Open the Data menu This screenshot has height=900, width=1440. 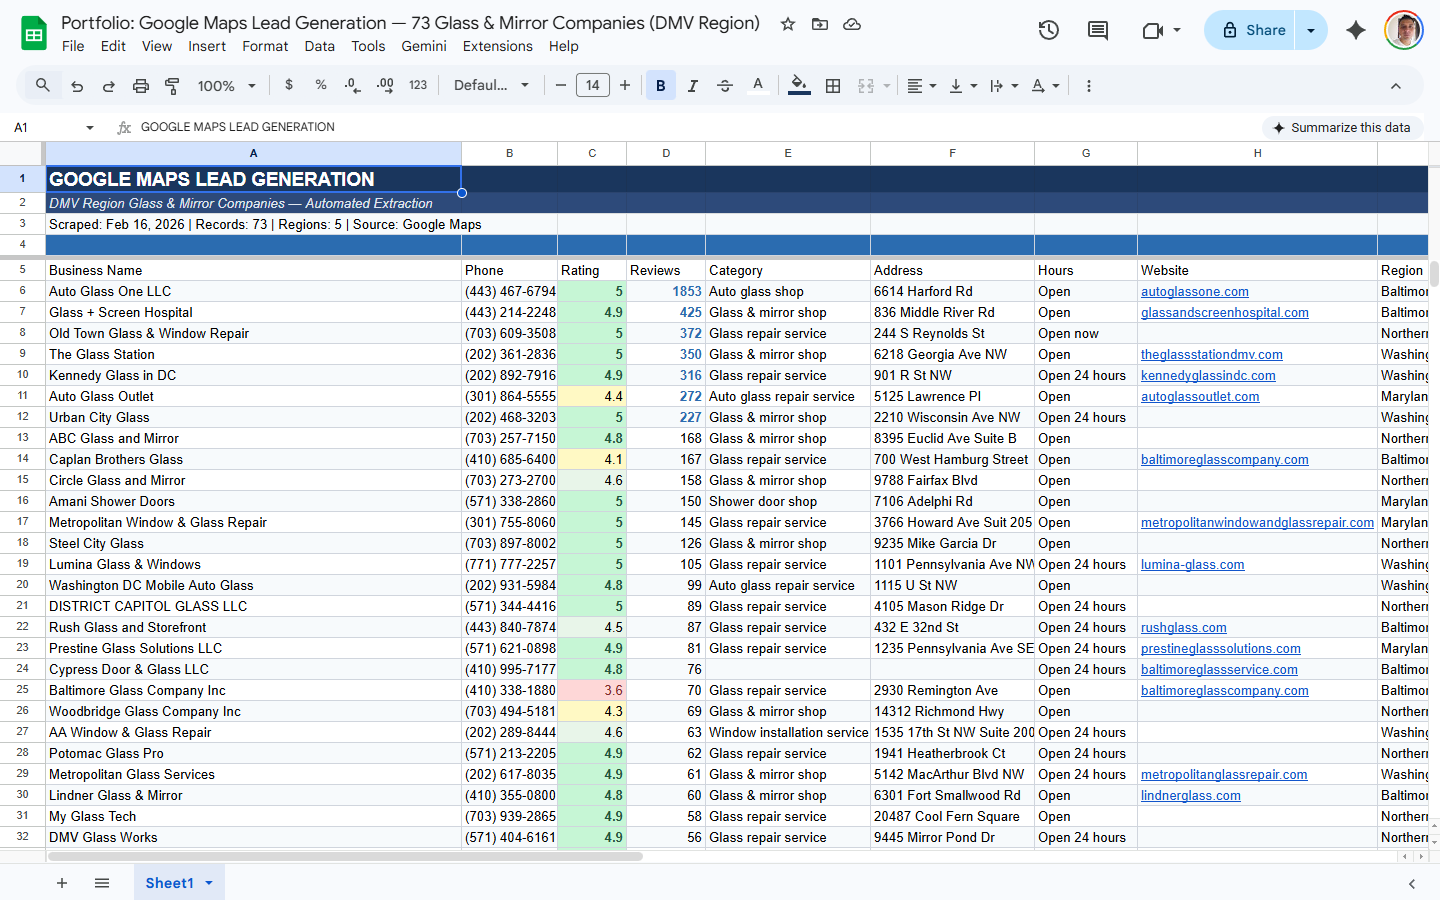click(x=319, y=46)
